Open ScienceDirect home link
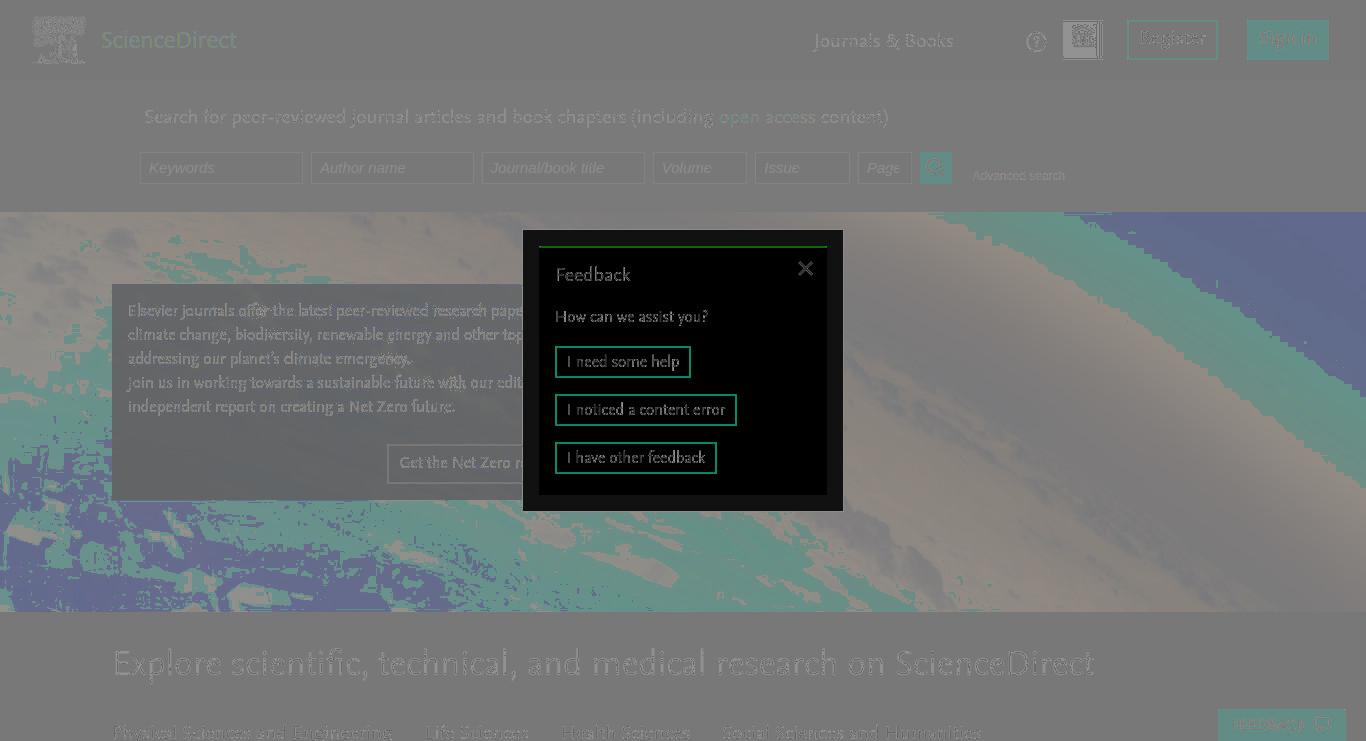This screenshot has width=1366, height=741. coord(169,40)
